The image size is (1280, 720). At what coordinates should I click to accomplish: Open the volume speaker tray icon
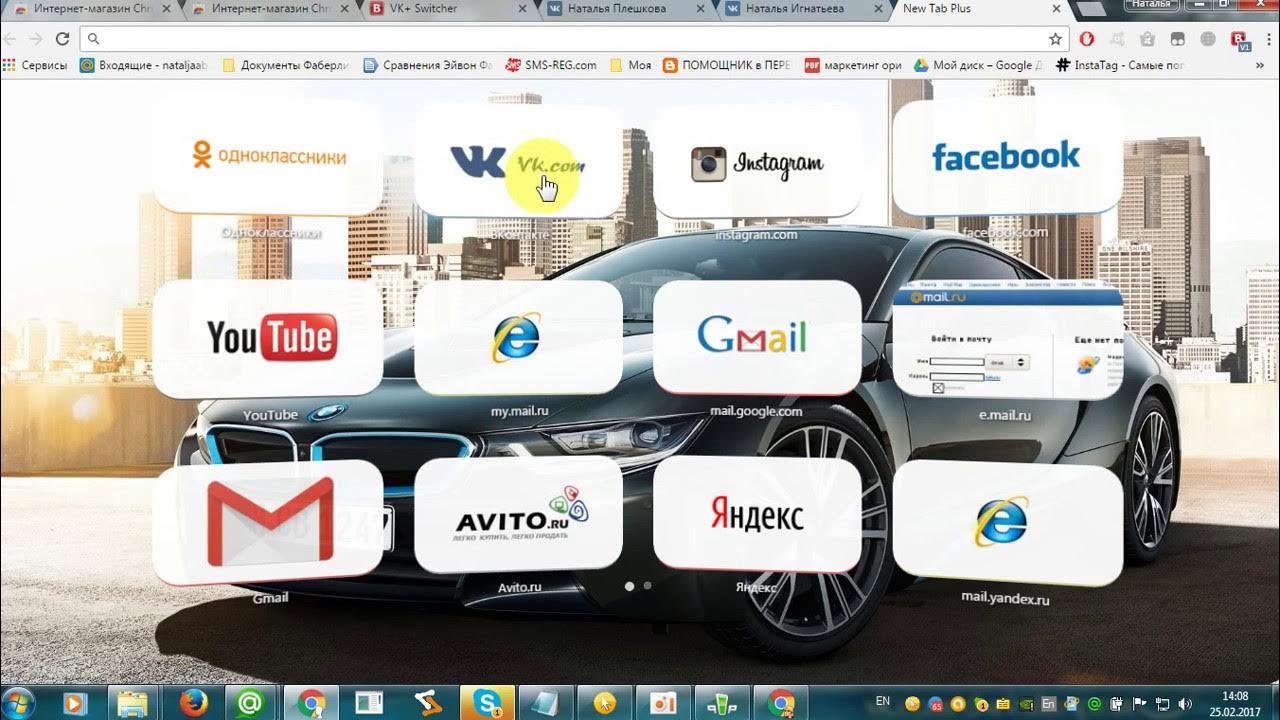coord(1185,704)
